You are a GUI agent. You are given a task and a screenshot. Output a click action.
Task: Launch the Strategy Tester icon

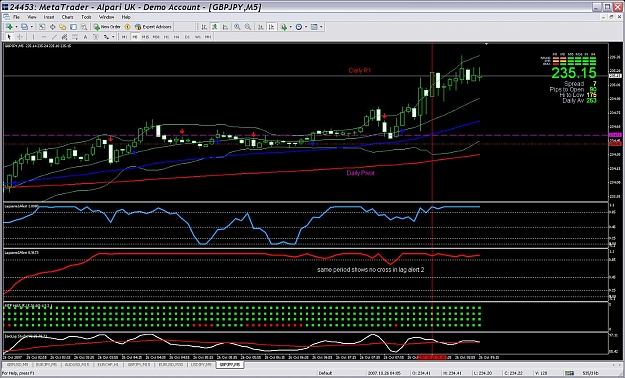point(84,27)
